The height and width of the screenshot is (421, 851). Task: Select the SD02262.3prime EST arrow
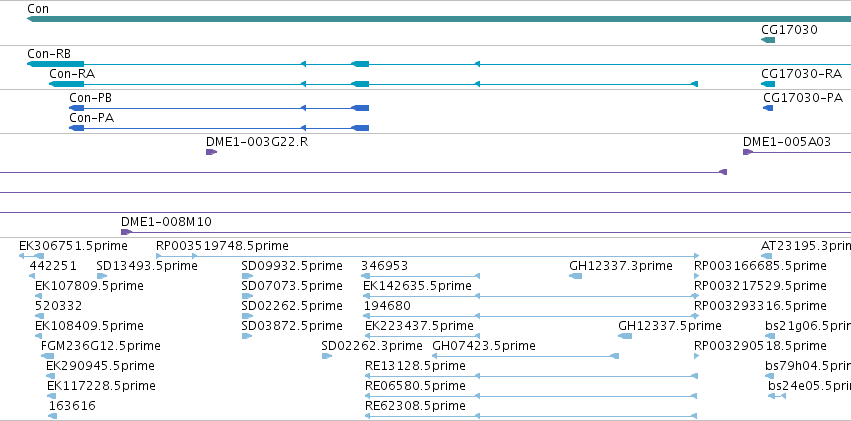click(326, 356)
